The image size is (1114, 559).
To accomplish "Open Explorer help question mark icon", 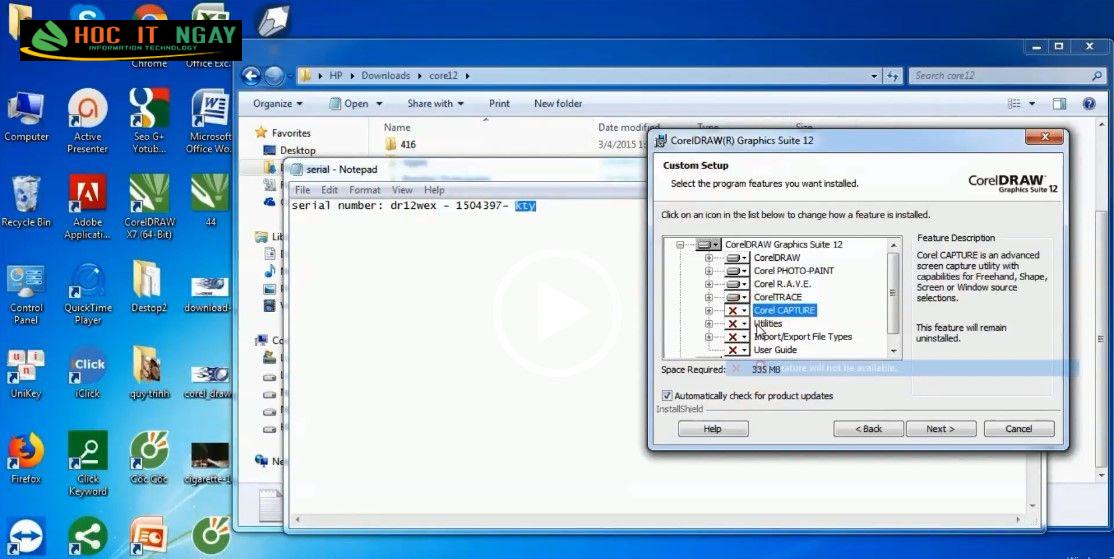I will pos(1088,104).
